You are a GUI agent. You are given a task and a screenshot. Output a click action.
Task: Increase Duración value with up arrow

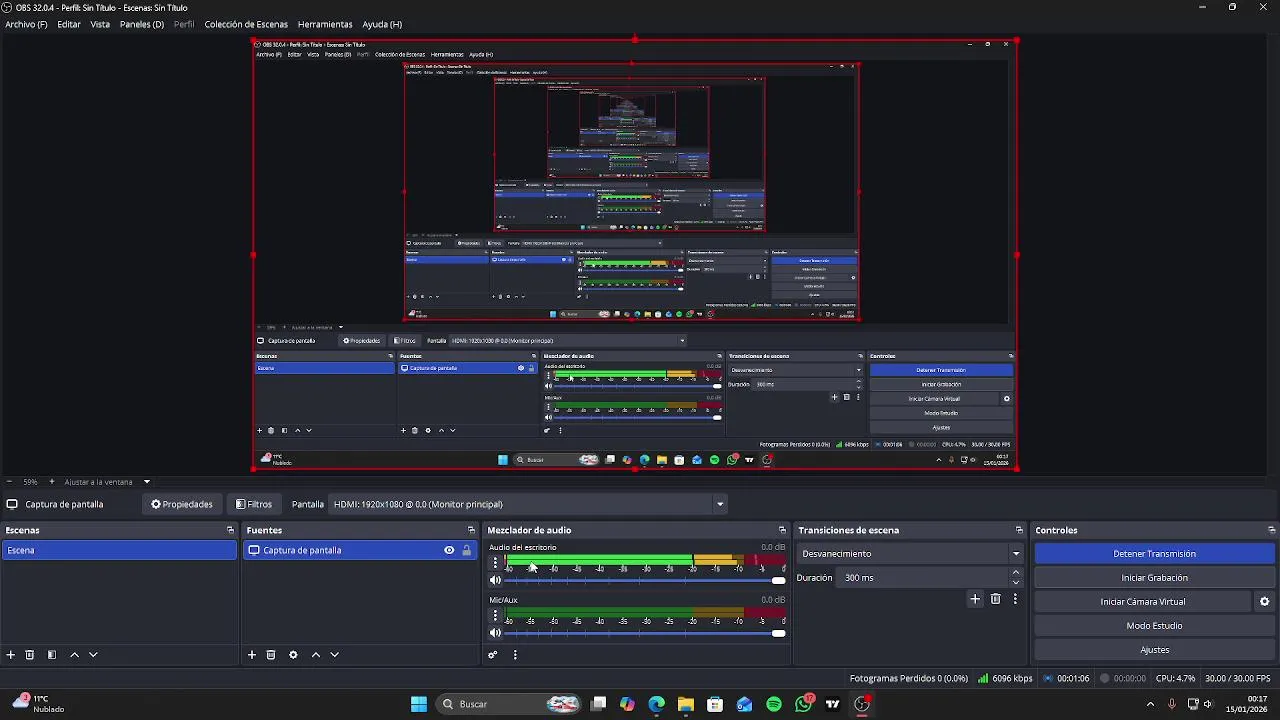(x=1016, y=573)
